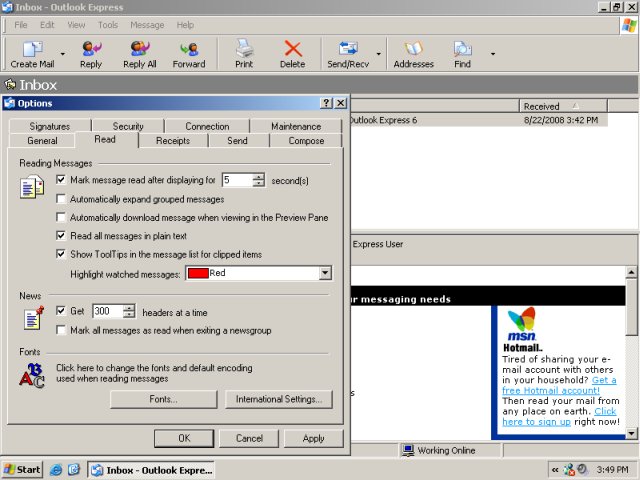Click the Reply toolbar icon
640x480 pixels.
tap(91, 49)
